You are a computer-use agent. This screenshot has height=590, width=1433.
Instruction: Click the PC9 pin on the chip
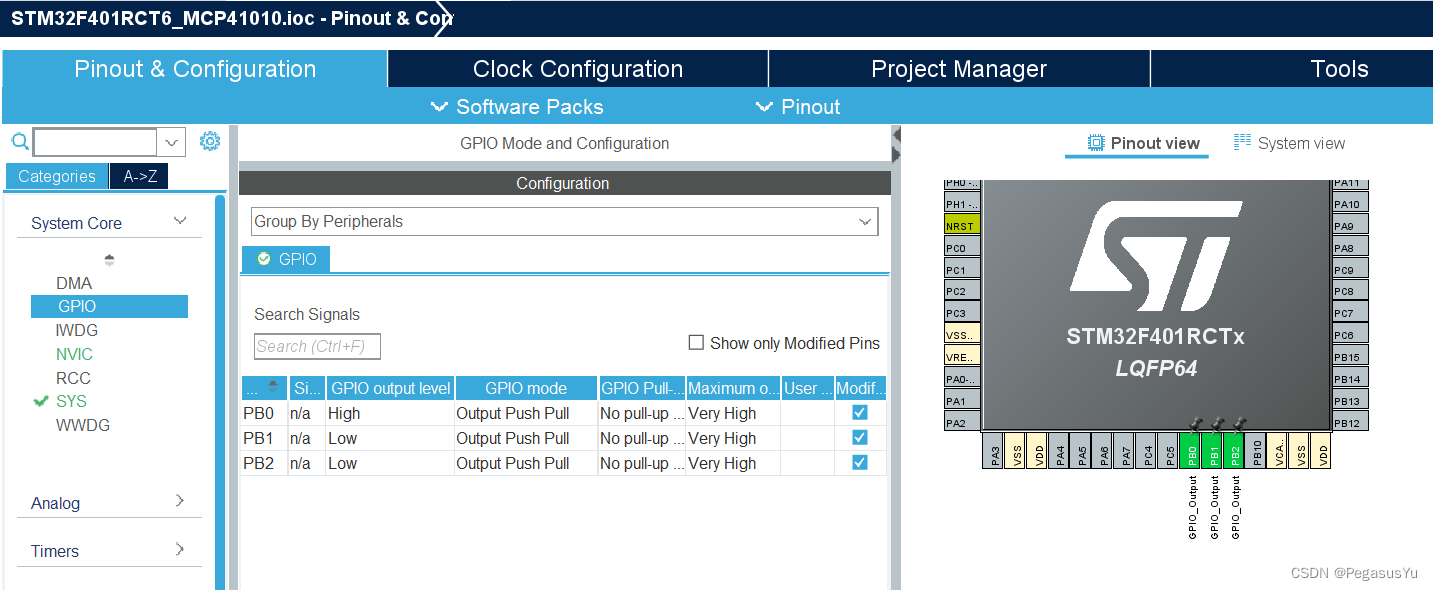[x=1349, y=270]
